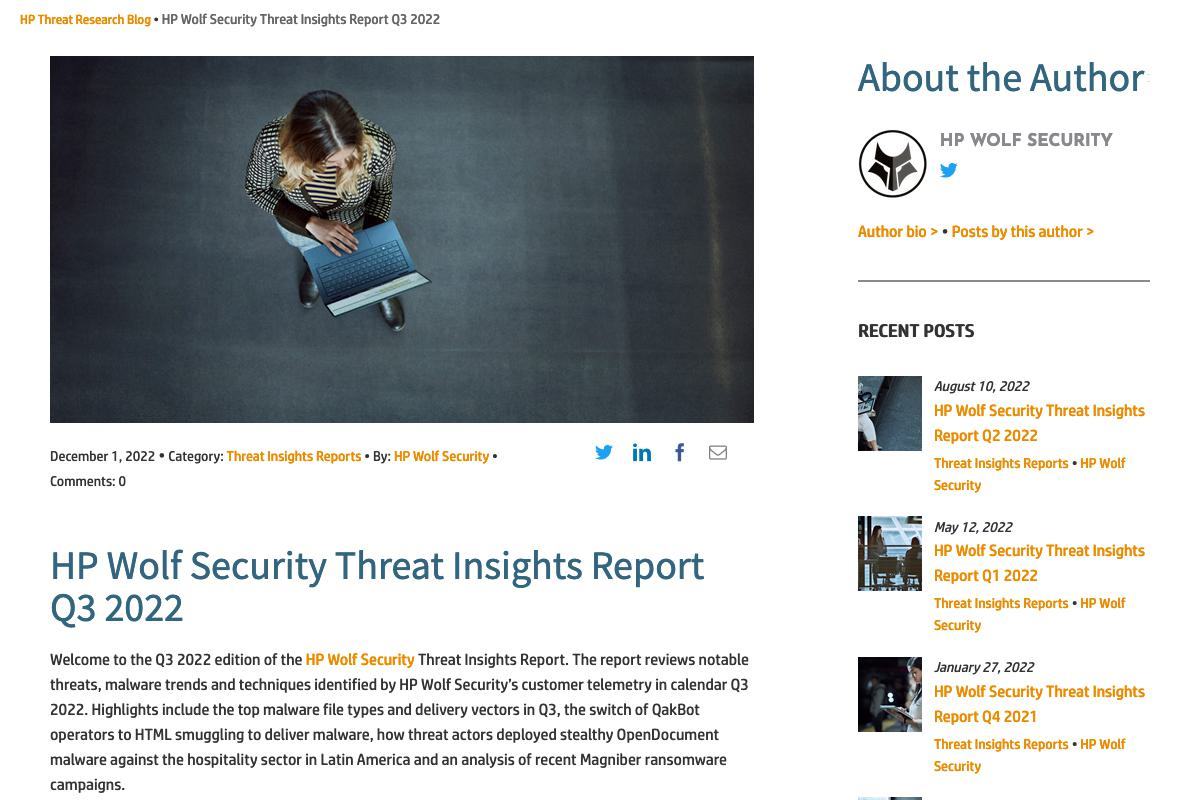
Task: Open Author bio link
Action: [898, 232]
